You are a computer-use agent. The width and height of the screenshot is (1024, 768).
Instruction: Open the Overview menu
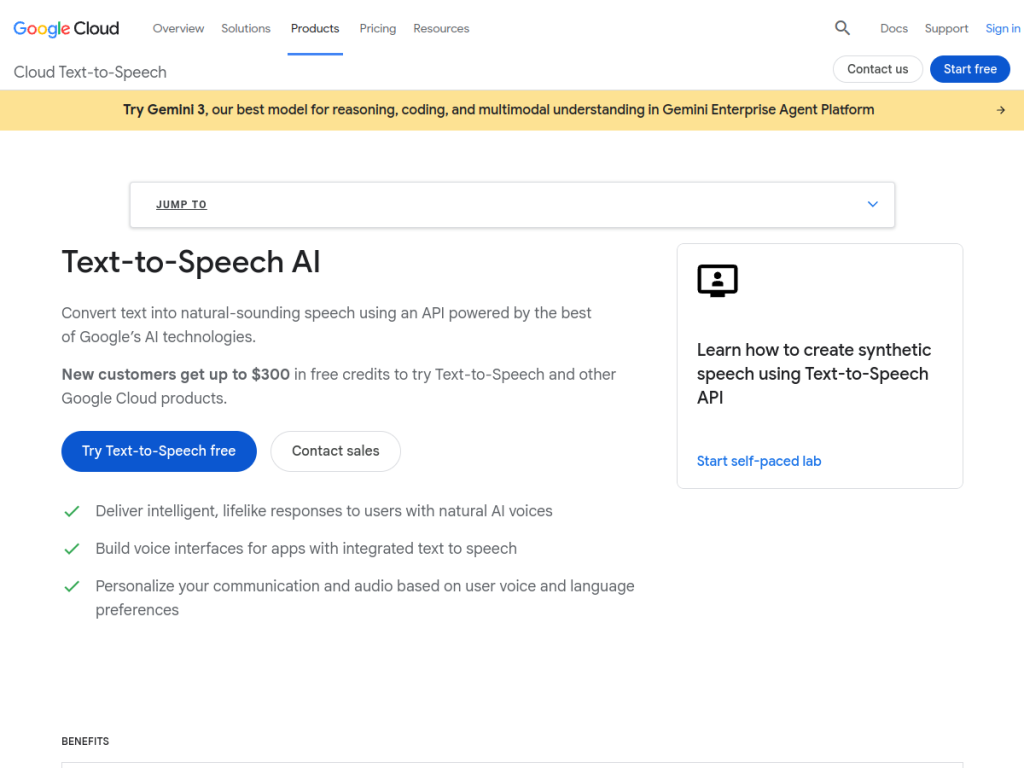[x=178, y=28]
